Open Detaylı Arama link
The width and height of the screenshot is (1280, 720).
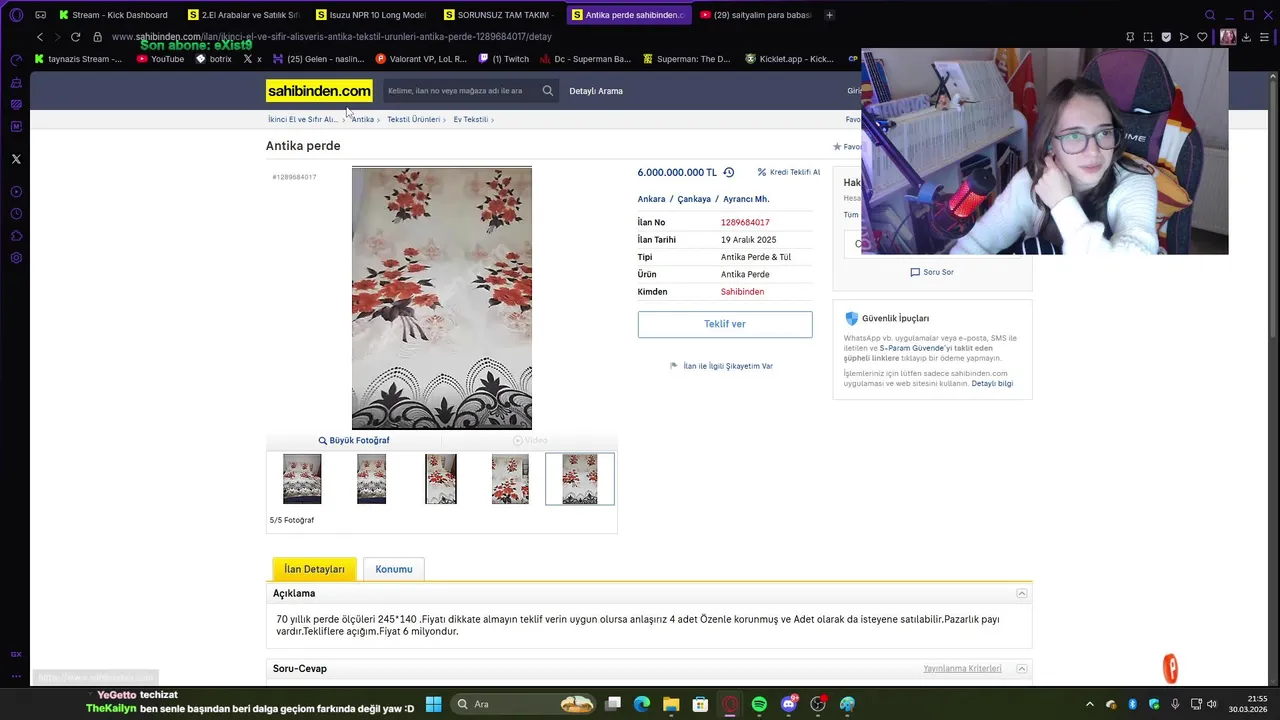pos(596,91)
